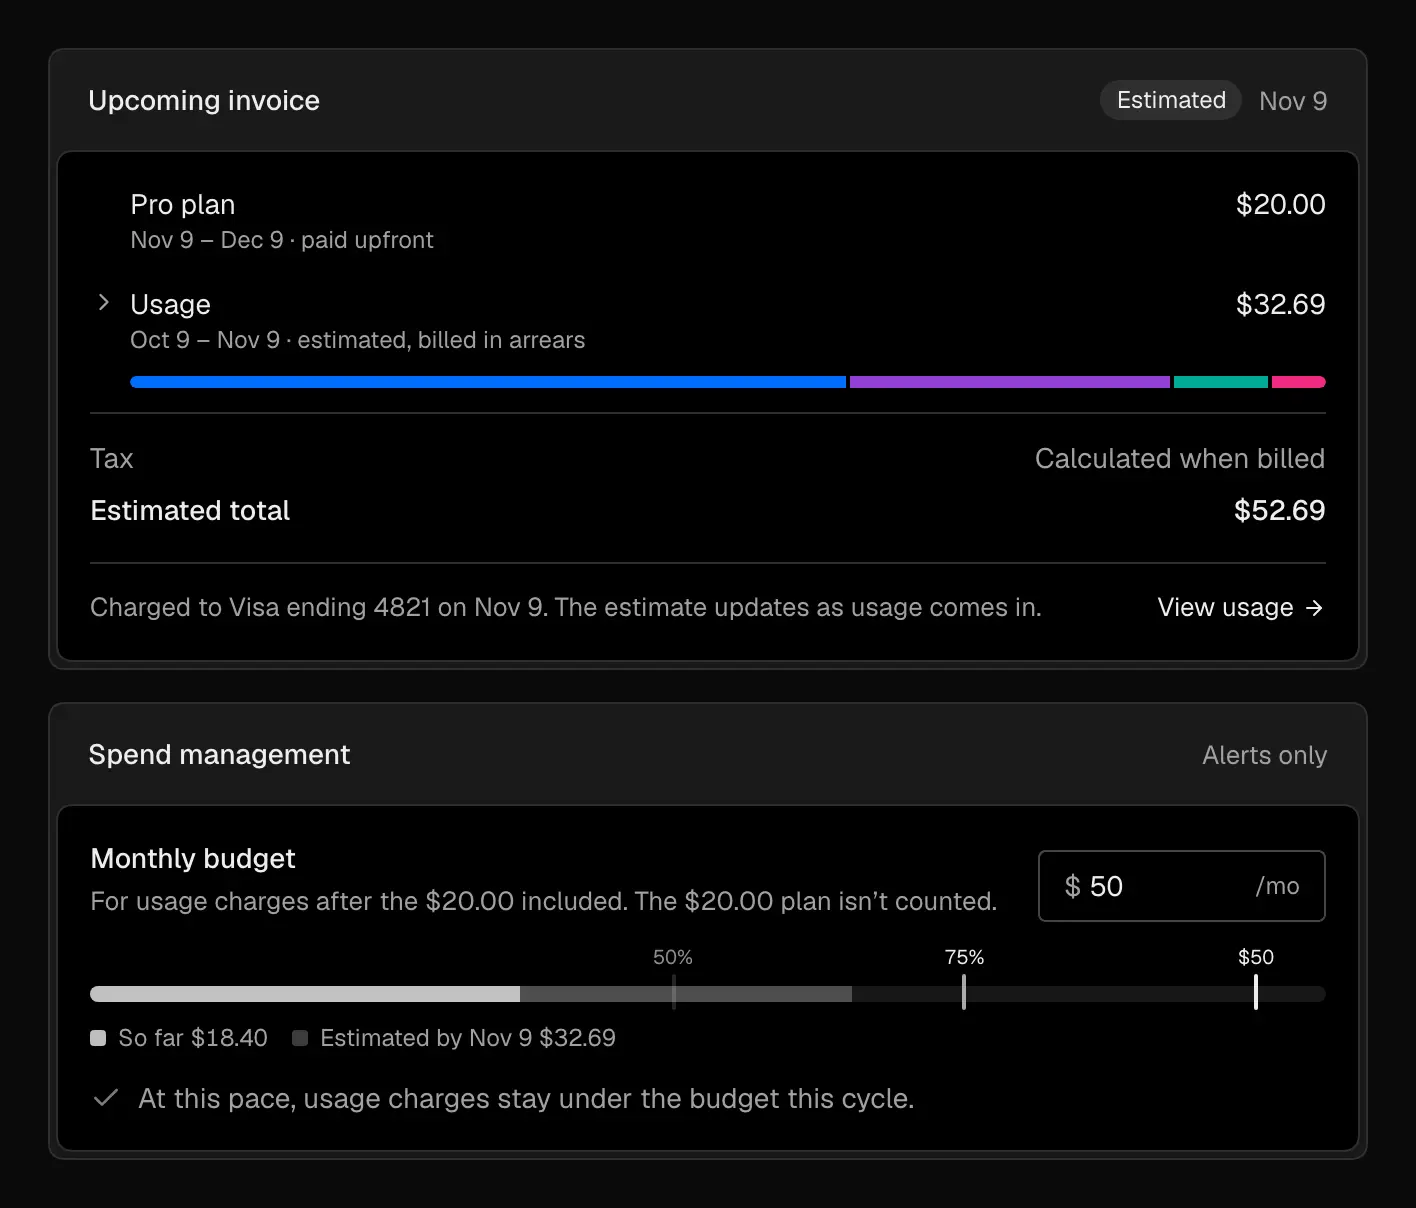Click the $20.00 Pro plan amount
The image size is (1416, 1208).
tap(1281, 204)
